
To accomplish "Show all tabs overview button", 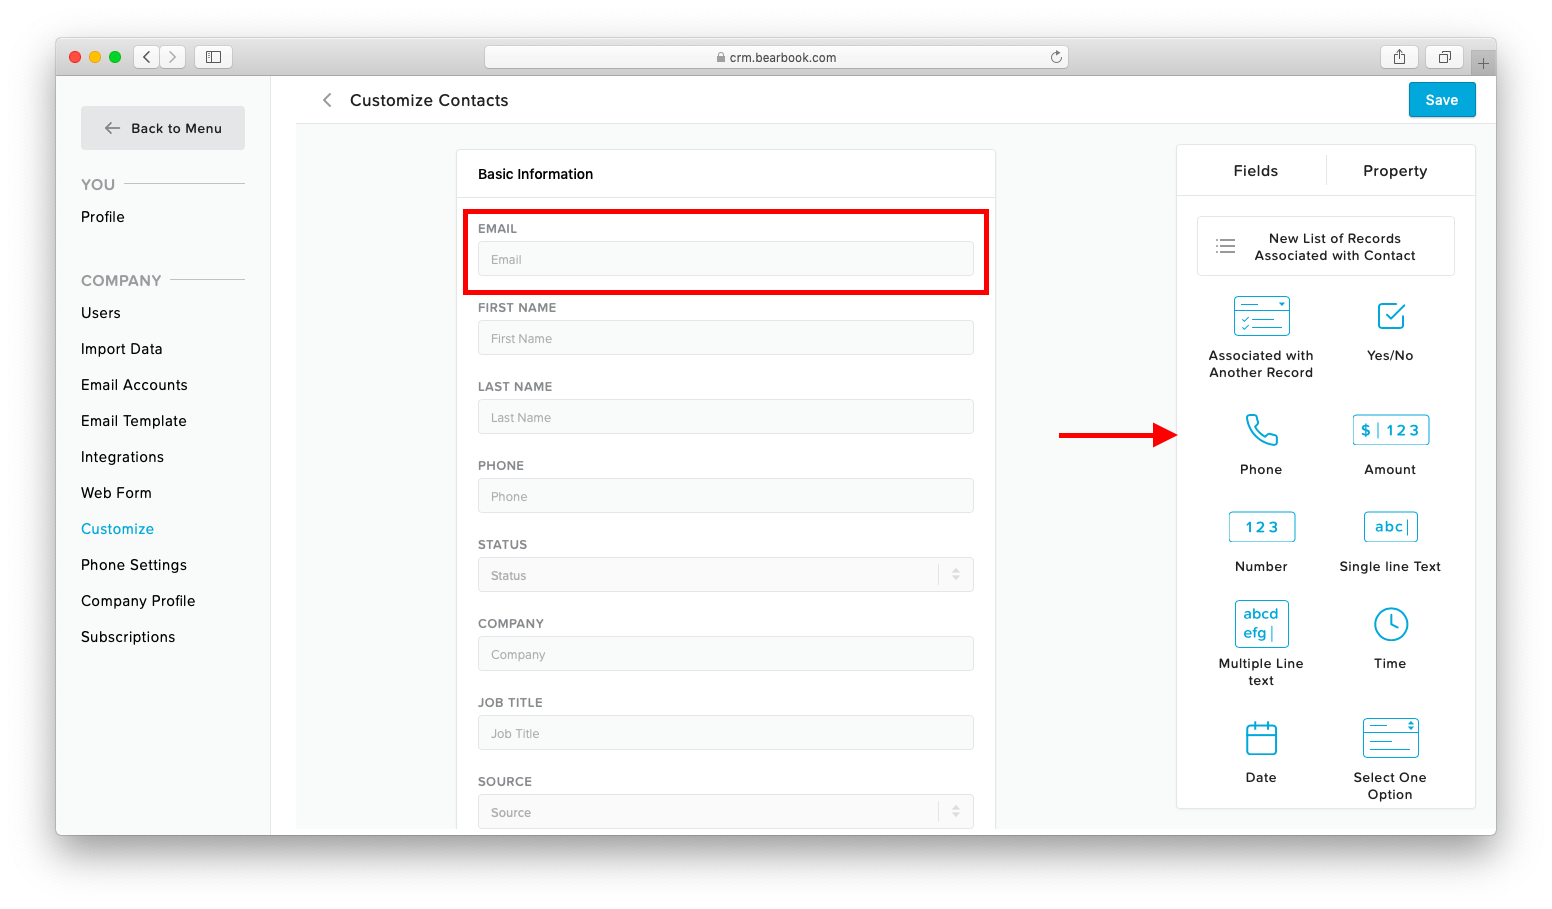I will [x=1444, y=57].
